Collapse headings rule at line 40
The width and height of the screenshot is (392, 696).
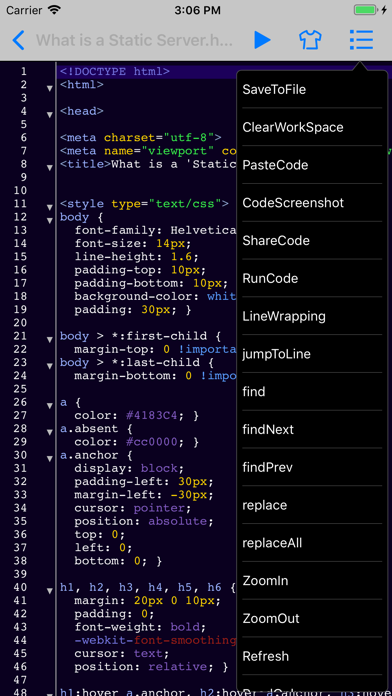(x=50, y=591)
